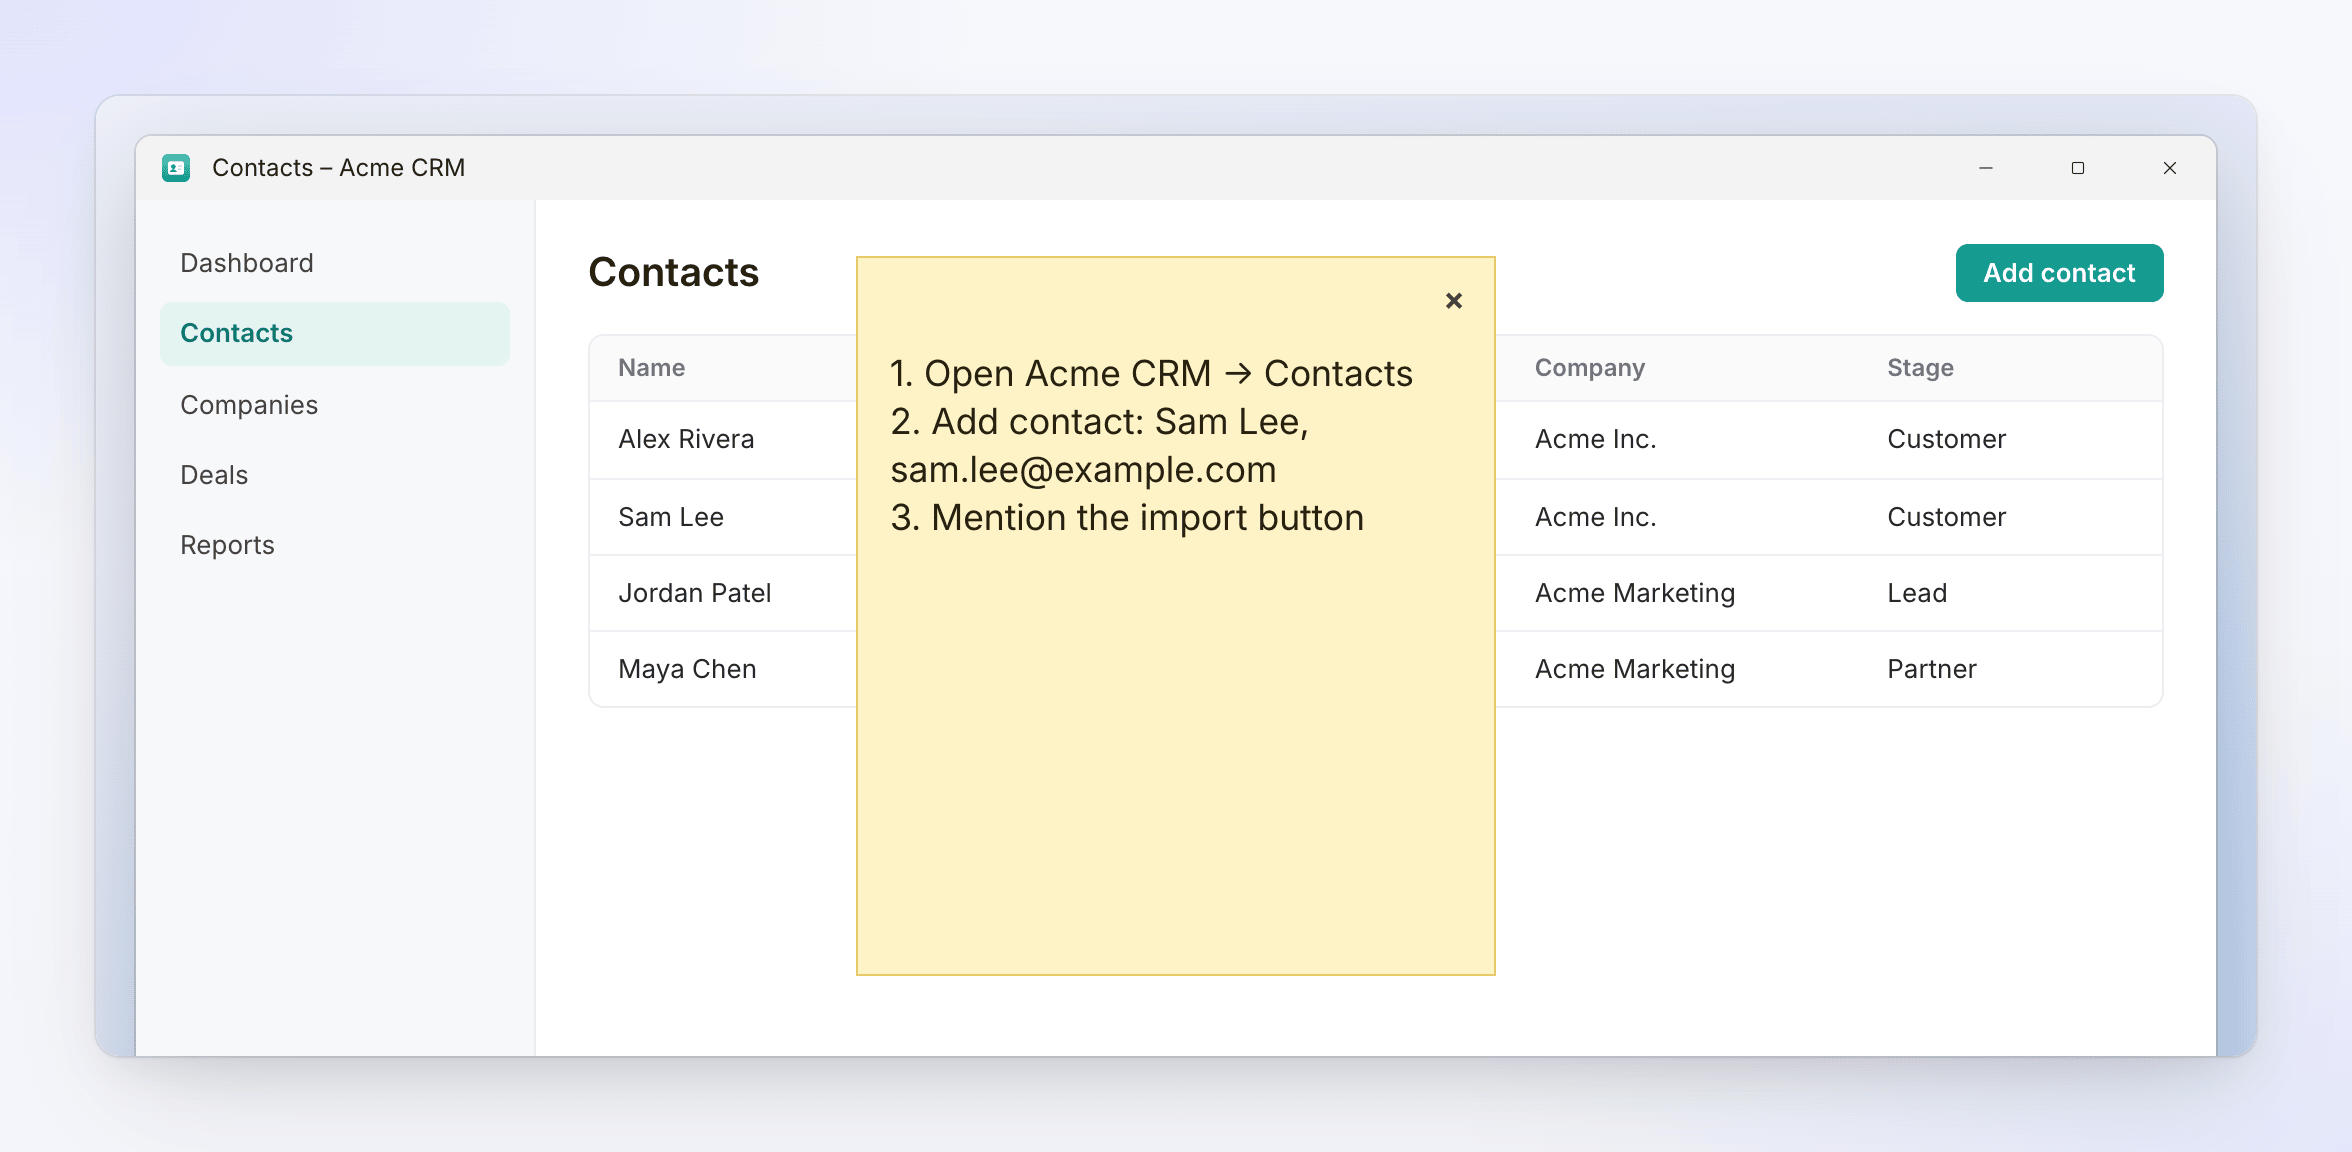This screenshot has width=2352, height=1152.
Task: Minimize the Acme CRM window
Action: pos(1986,168)
